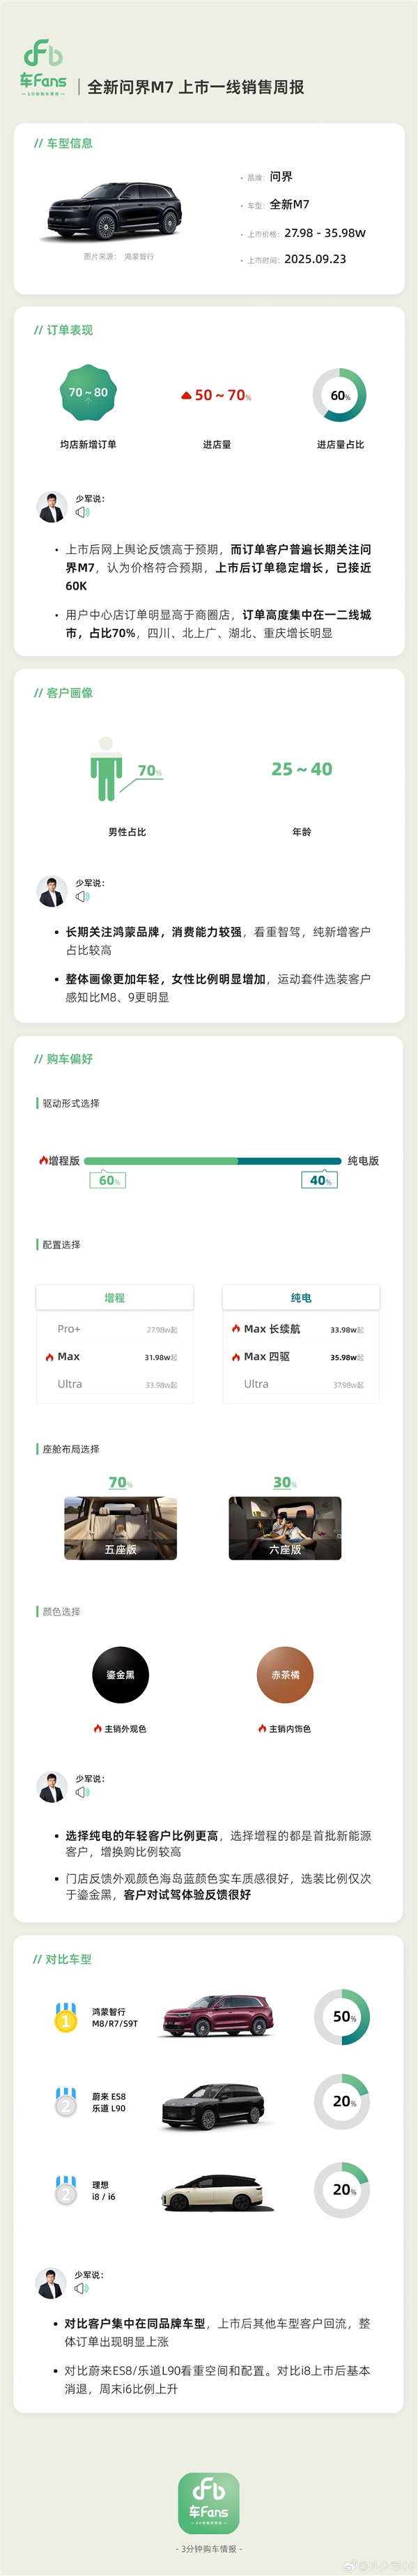The width and height of the screenshot is (418, 2576).
Task: Click the green 70~80 badge icon
Action: (x=88, y=393)
